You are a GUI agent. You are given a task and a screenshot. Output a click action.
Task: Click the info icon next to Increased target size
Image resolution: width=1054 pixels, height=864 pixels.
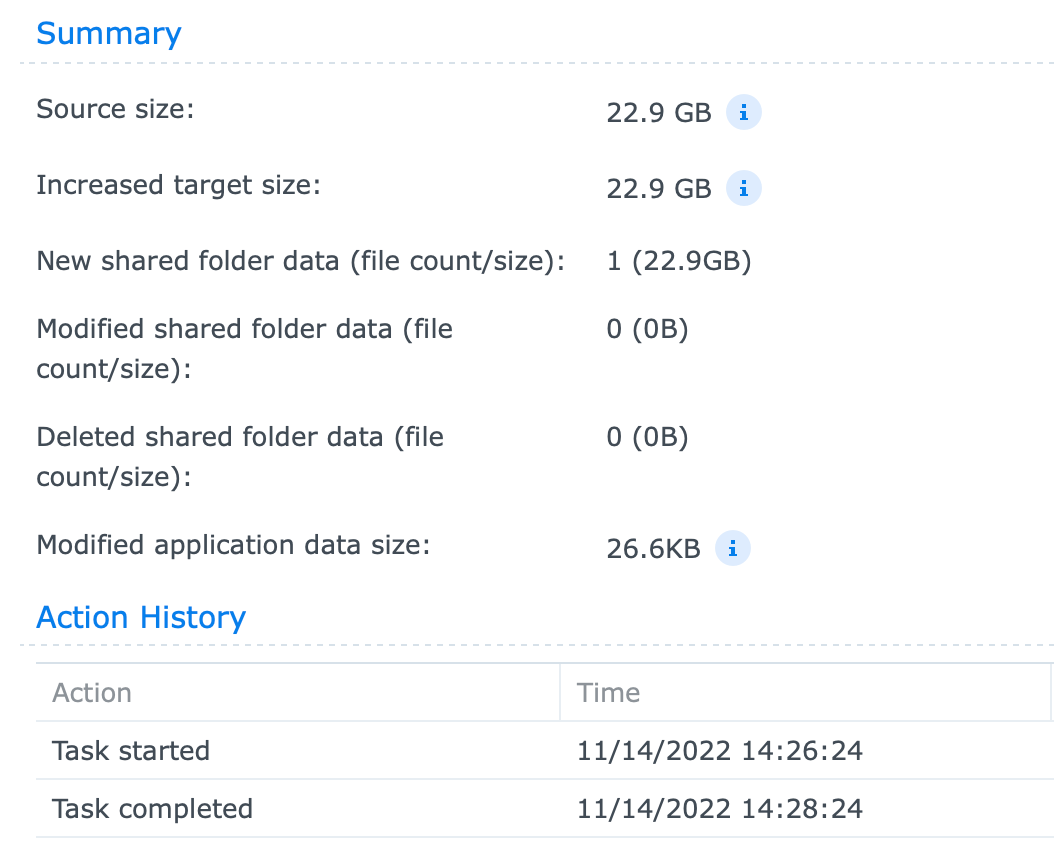coord(743,187)
